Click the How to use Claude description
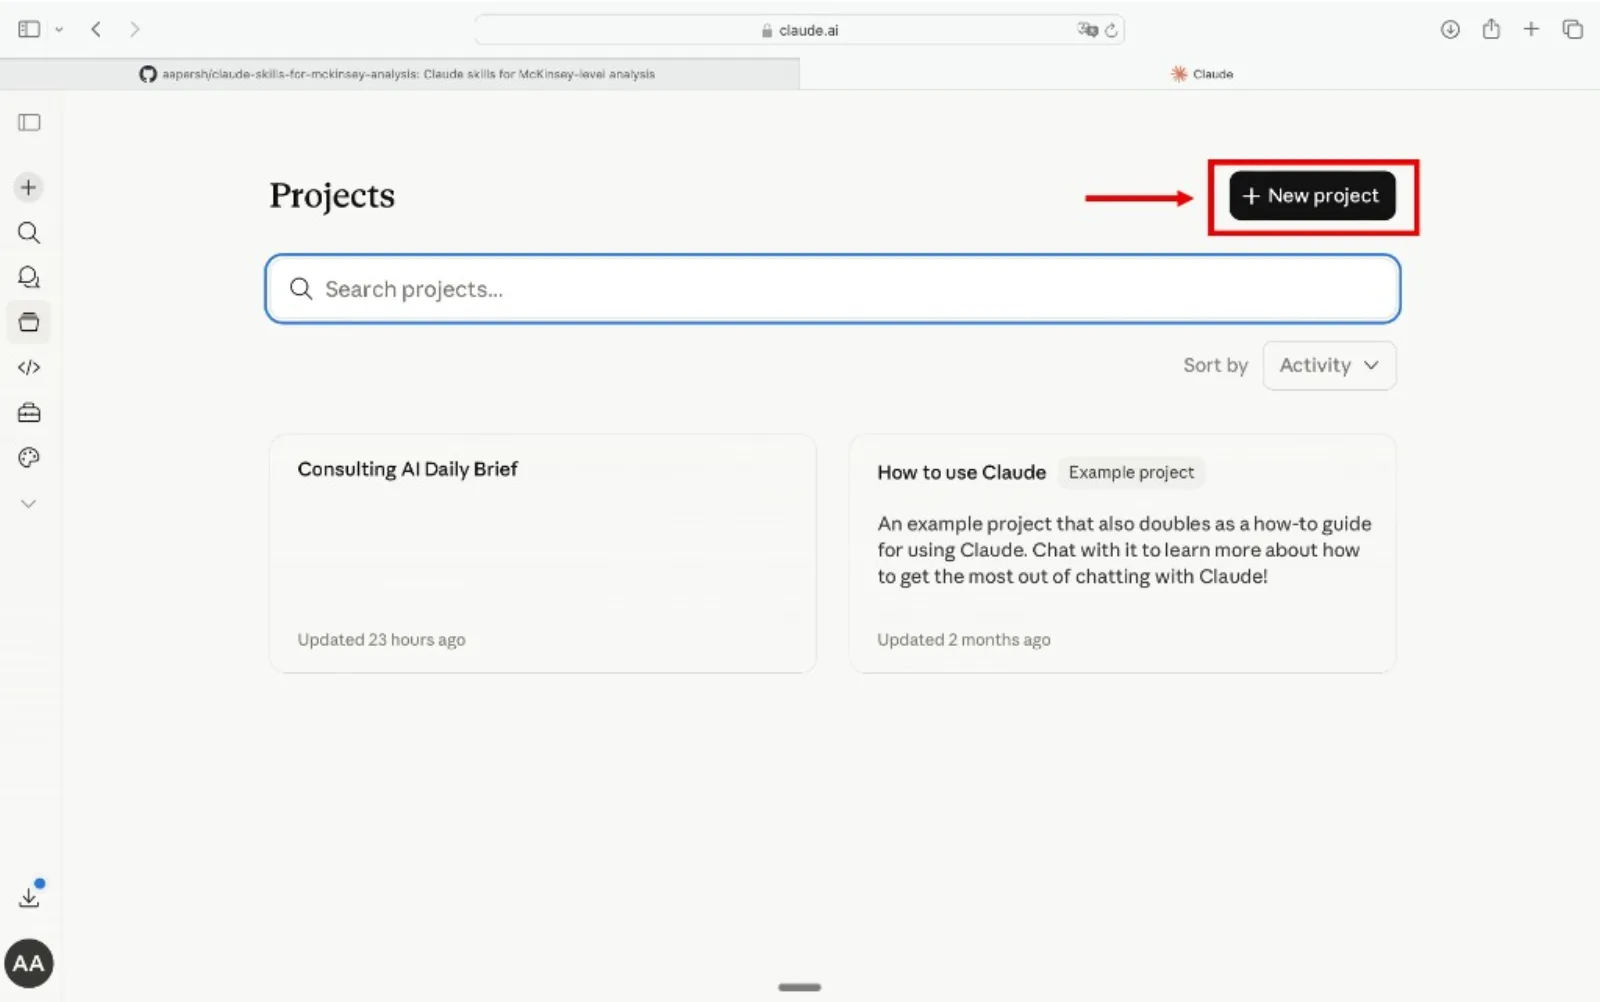 (x=1124, y=550)
